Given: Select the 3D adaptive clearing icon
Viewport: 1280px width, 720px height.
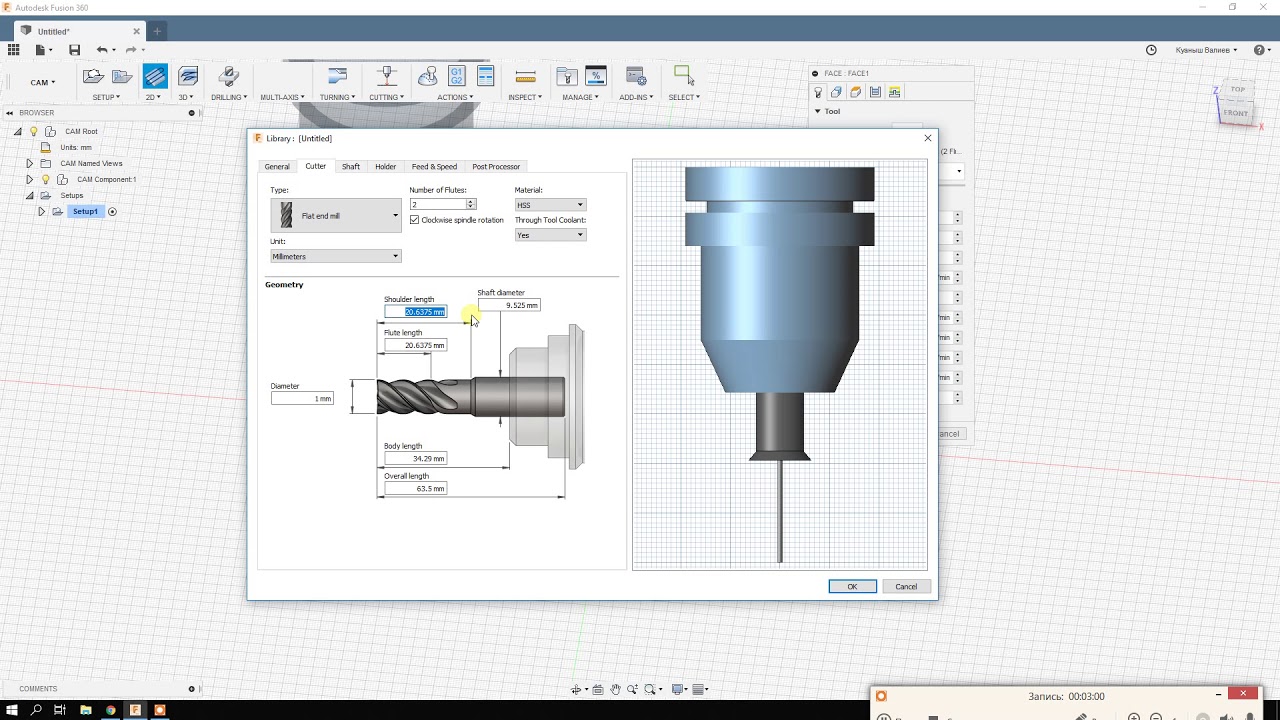Looking at the screenshot, I should [187, 76].
